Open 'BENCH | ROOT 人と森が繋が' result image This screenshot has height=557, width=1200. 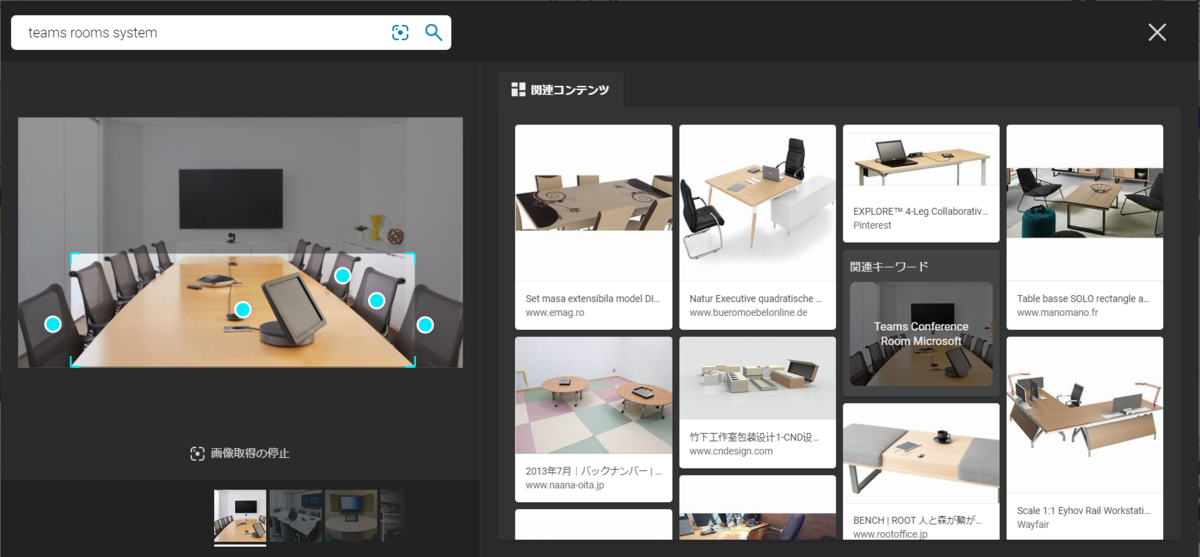coord(921,454)
